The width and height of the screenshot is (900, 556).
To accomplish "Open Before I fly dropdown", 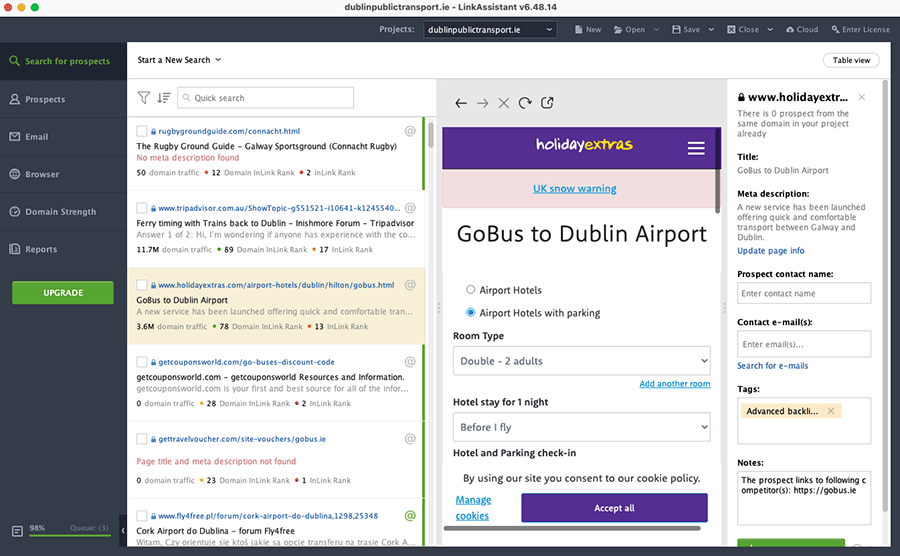I will [581, 427].
